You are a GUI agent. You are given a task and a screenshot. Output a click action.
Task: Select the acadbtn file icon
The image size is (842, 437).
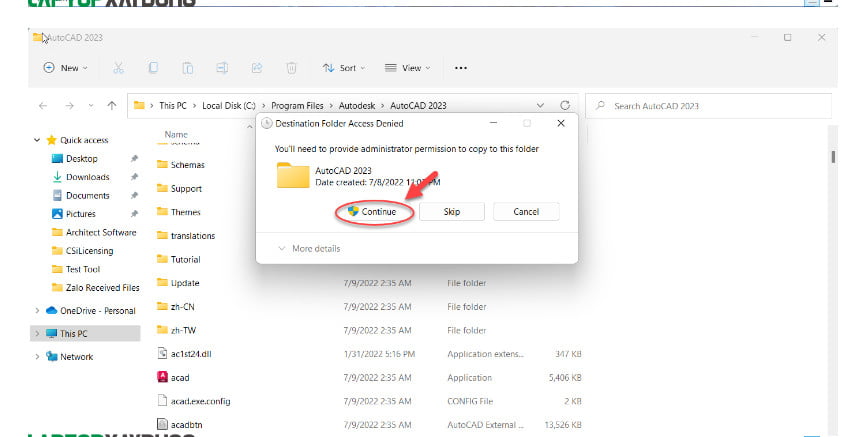coord(162,425)
